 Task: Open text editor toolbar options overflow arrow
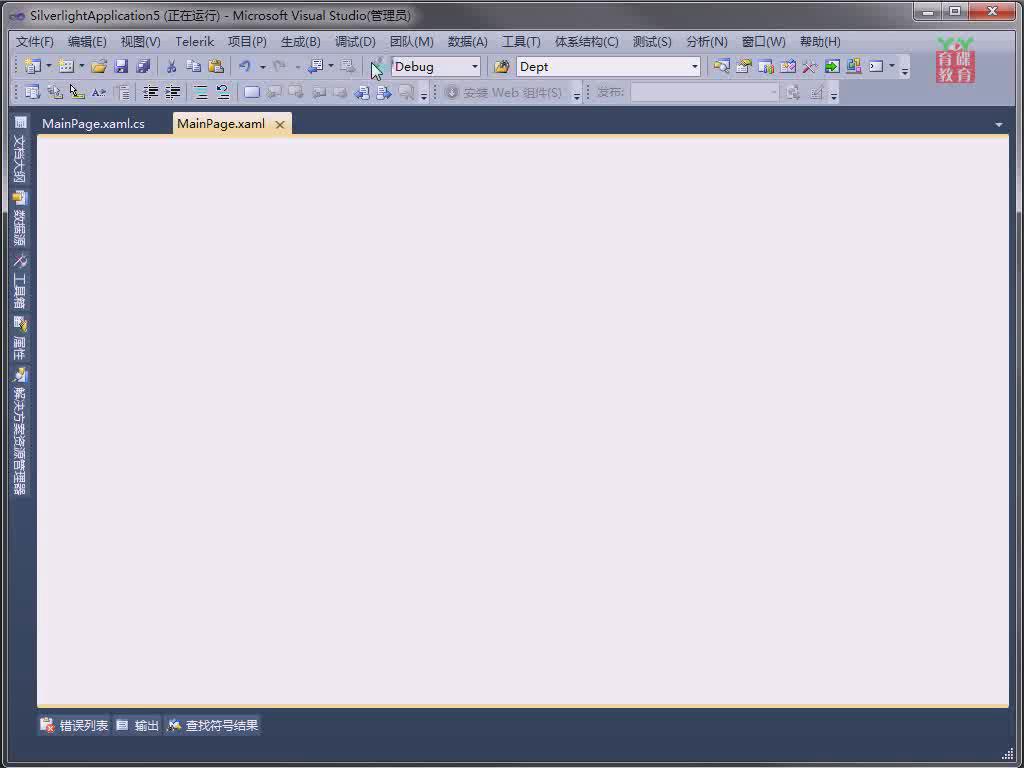424,95
